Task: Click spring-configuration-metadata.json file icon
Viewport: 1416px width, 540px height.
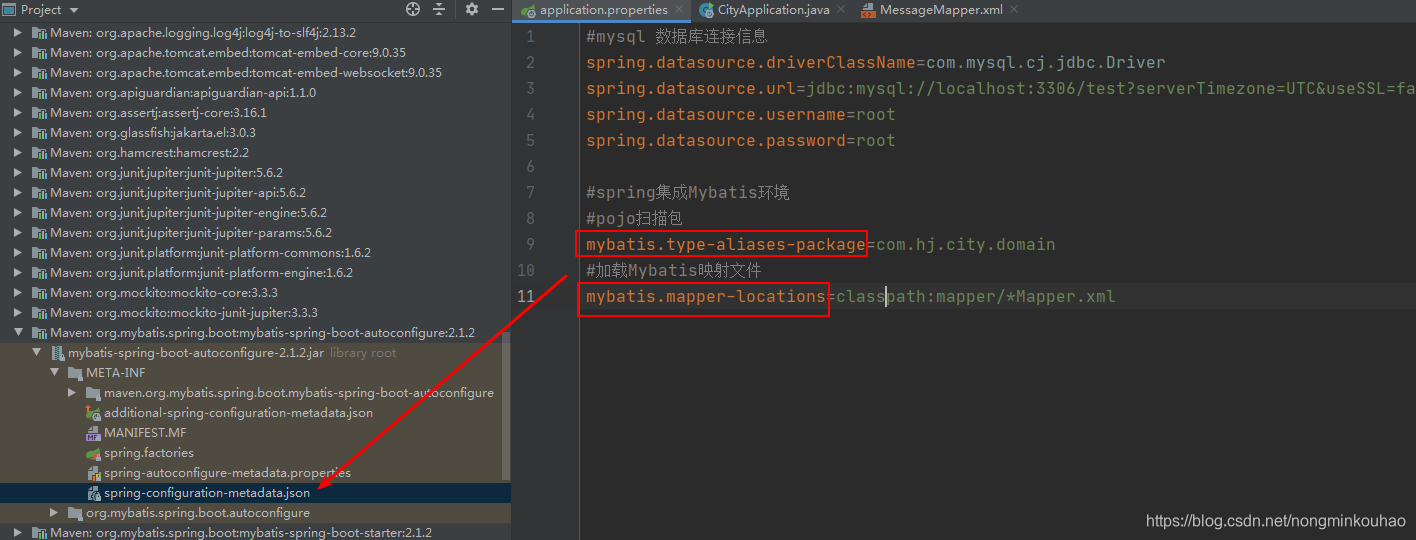Action: point(93,492)
